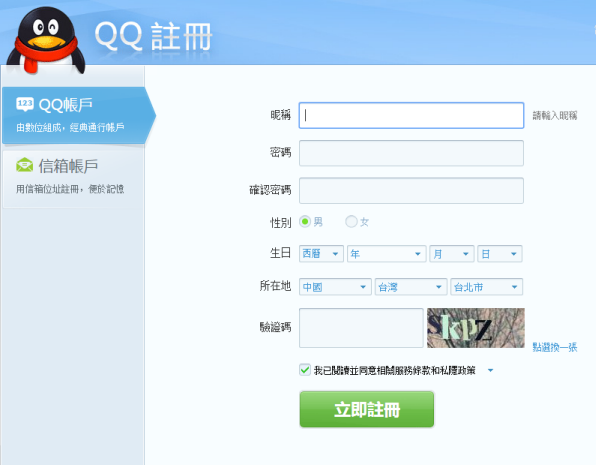This screenshot has height=465, width=596.
Task: Click the 驗證碼 captcha input field
Action: 361,328
